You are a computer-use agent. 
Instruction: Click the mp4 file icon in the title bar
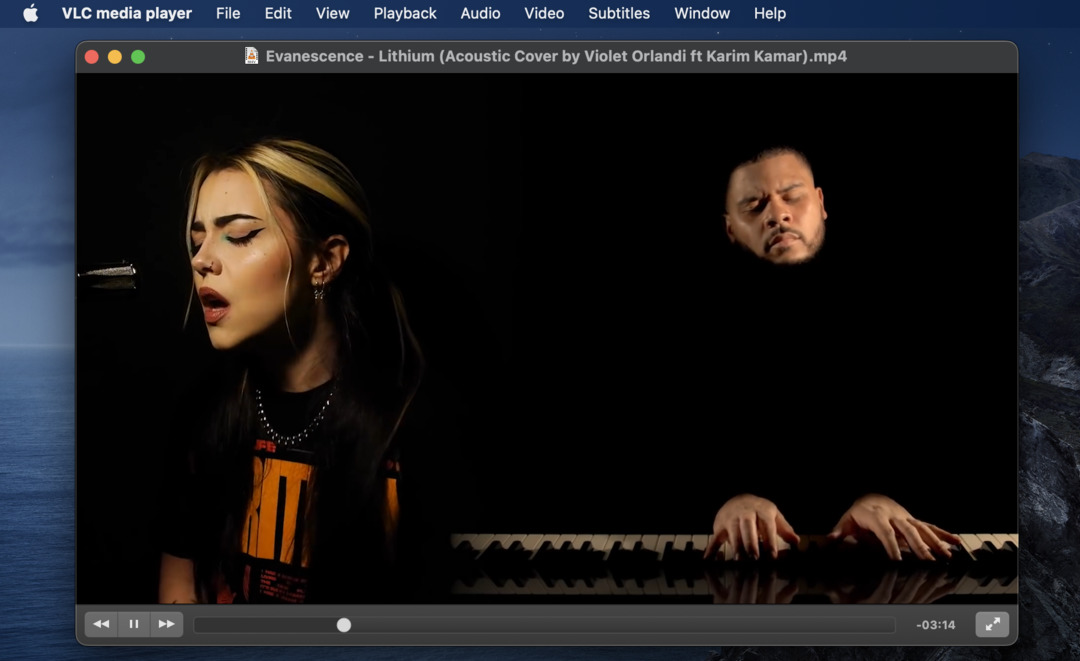[x=251, y=56]
